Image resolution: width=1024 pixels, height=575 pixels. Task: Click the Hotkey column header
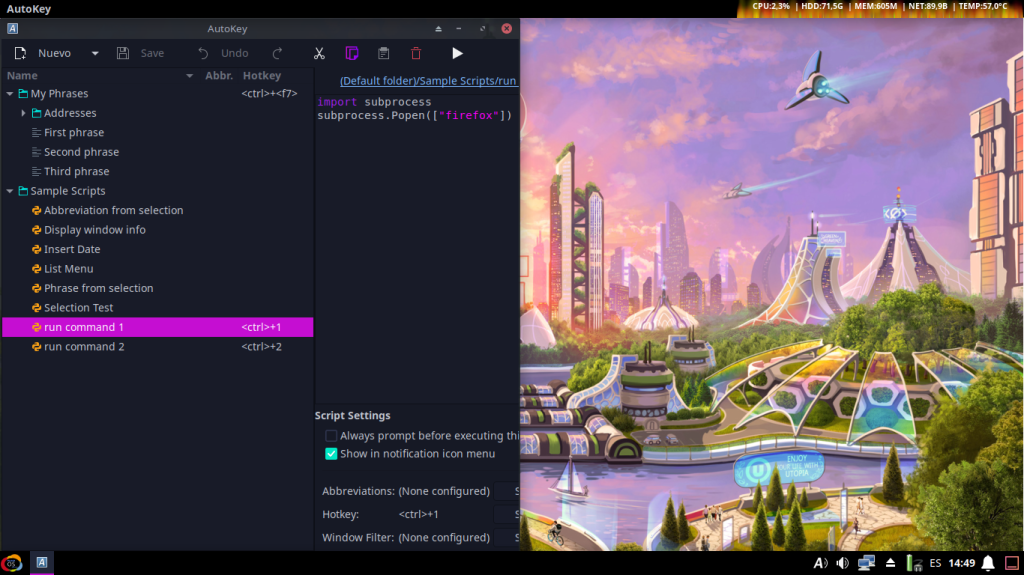[262, 75]
